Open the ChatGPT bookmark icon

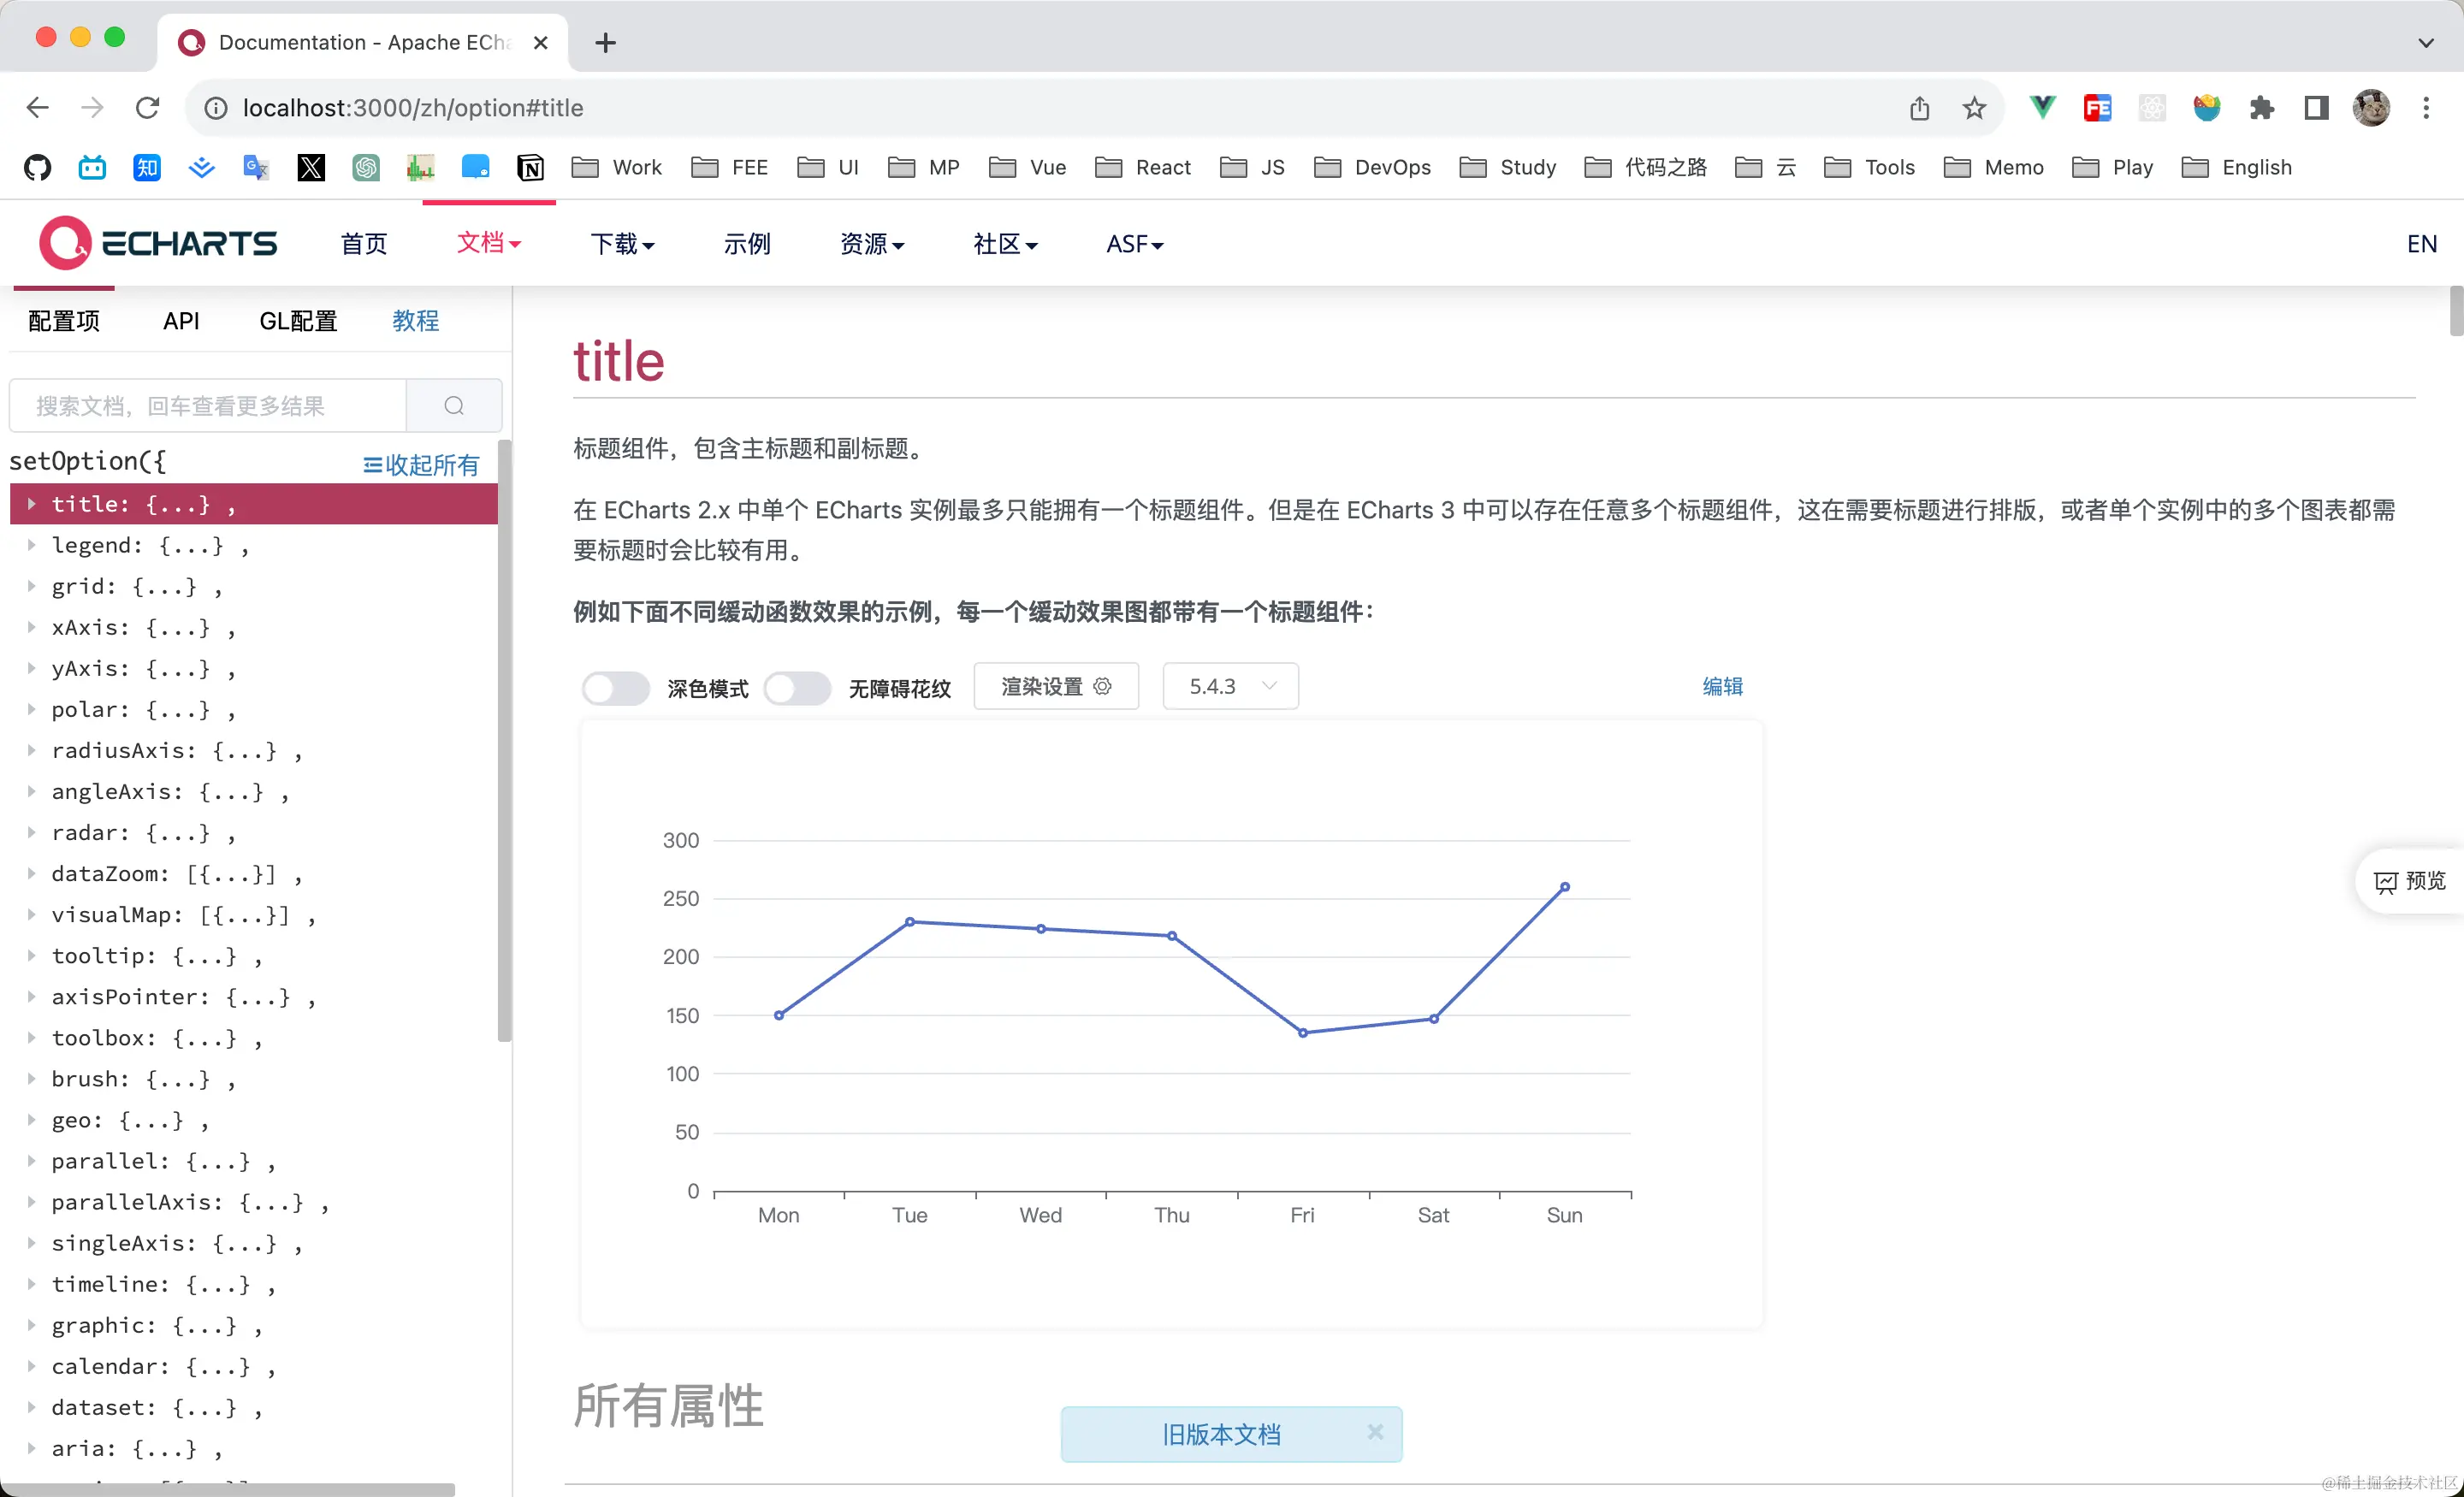point(366,167)
